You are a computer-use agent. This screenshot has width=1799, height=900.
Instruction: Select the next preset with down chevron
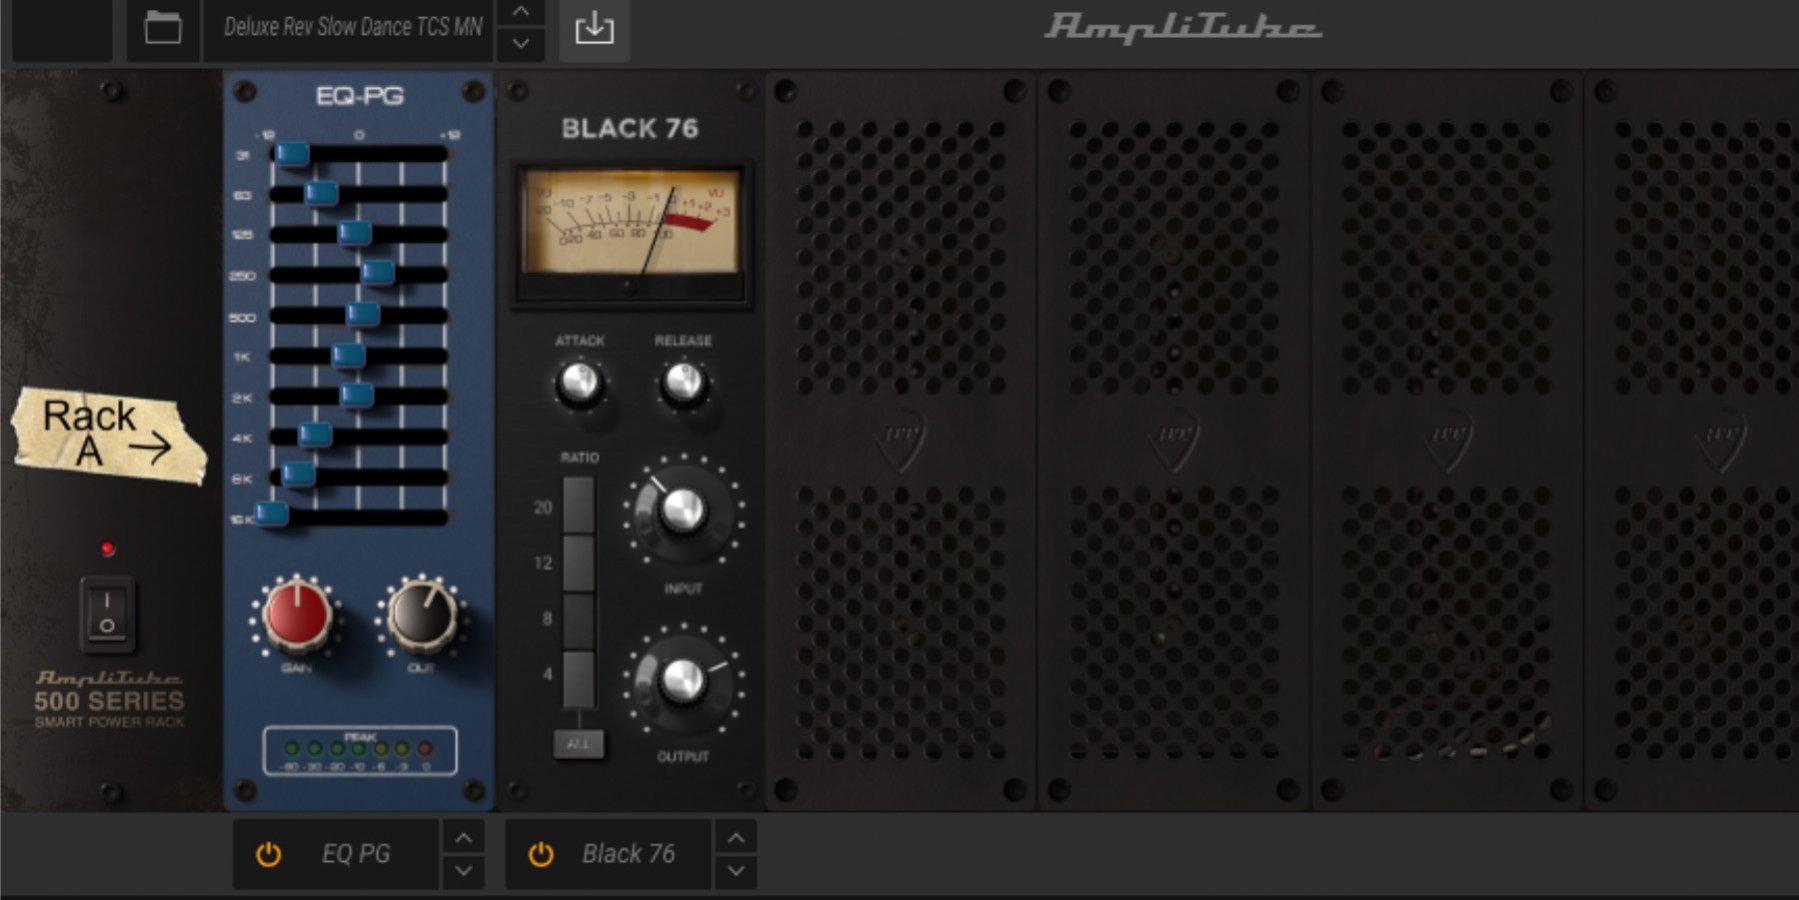(x=521, y=45)
